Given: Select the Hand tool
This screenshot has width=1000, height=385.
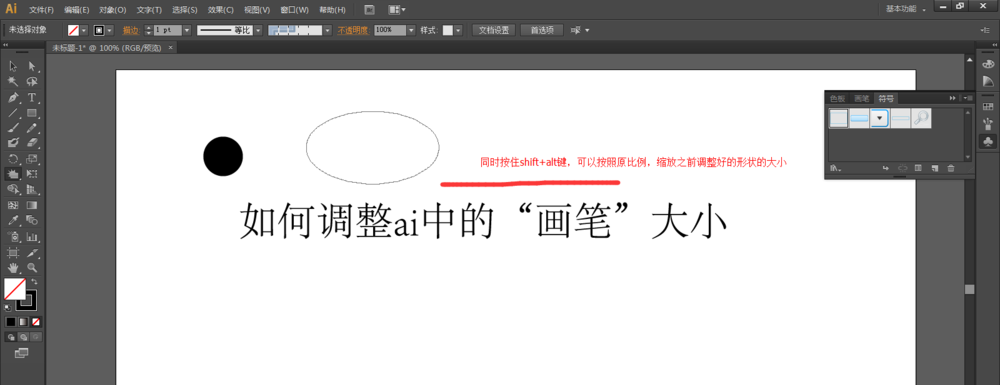Looking at the screenshot, I should click(13, 268).
